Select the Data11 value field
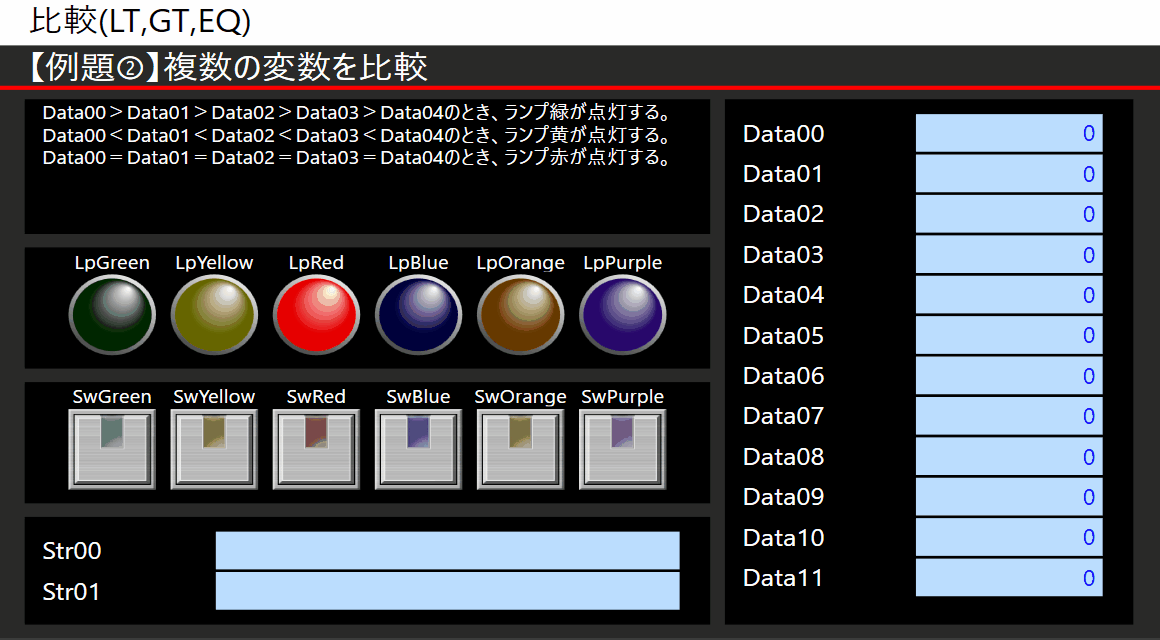The height and width of the screenshot is (640, 1160). click(1009, 578)
